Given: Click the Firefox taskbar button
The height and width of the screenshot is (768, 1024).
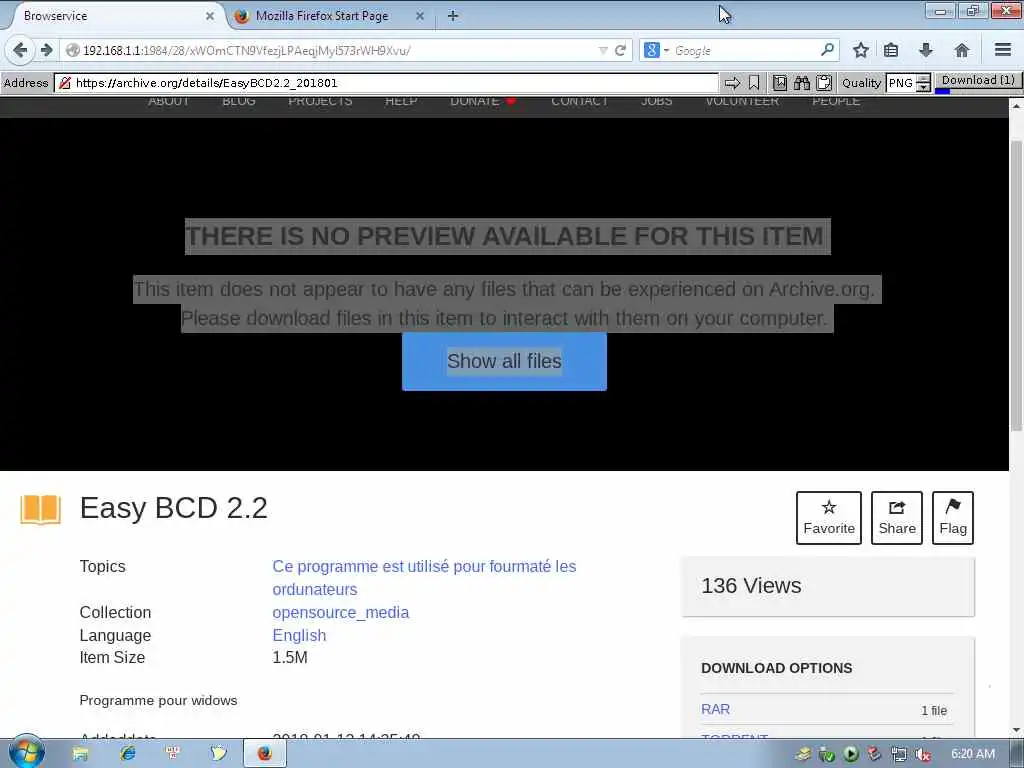Looking at the screenshot, I should (x=264, y=754).
